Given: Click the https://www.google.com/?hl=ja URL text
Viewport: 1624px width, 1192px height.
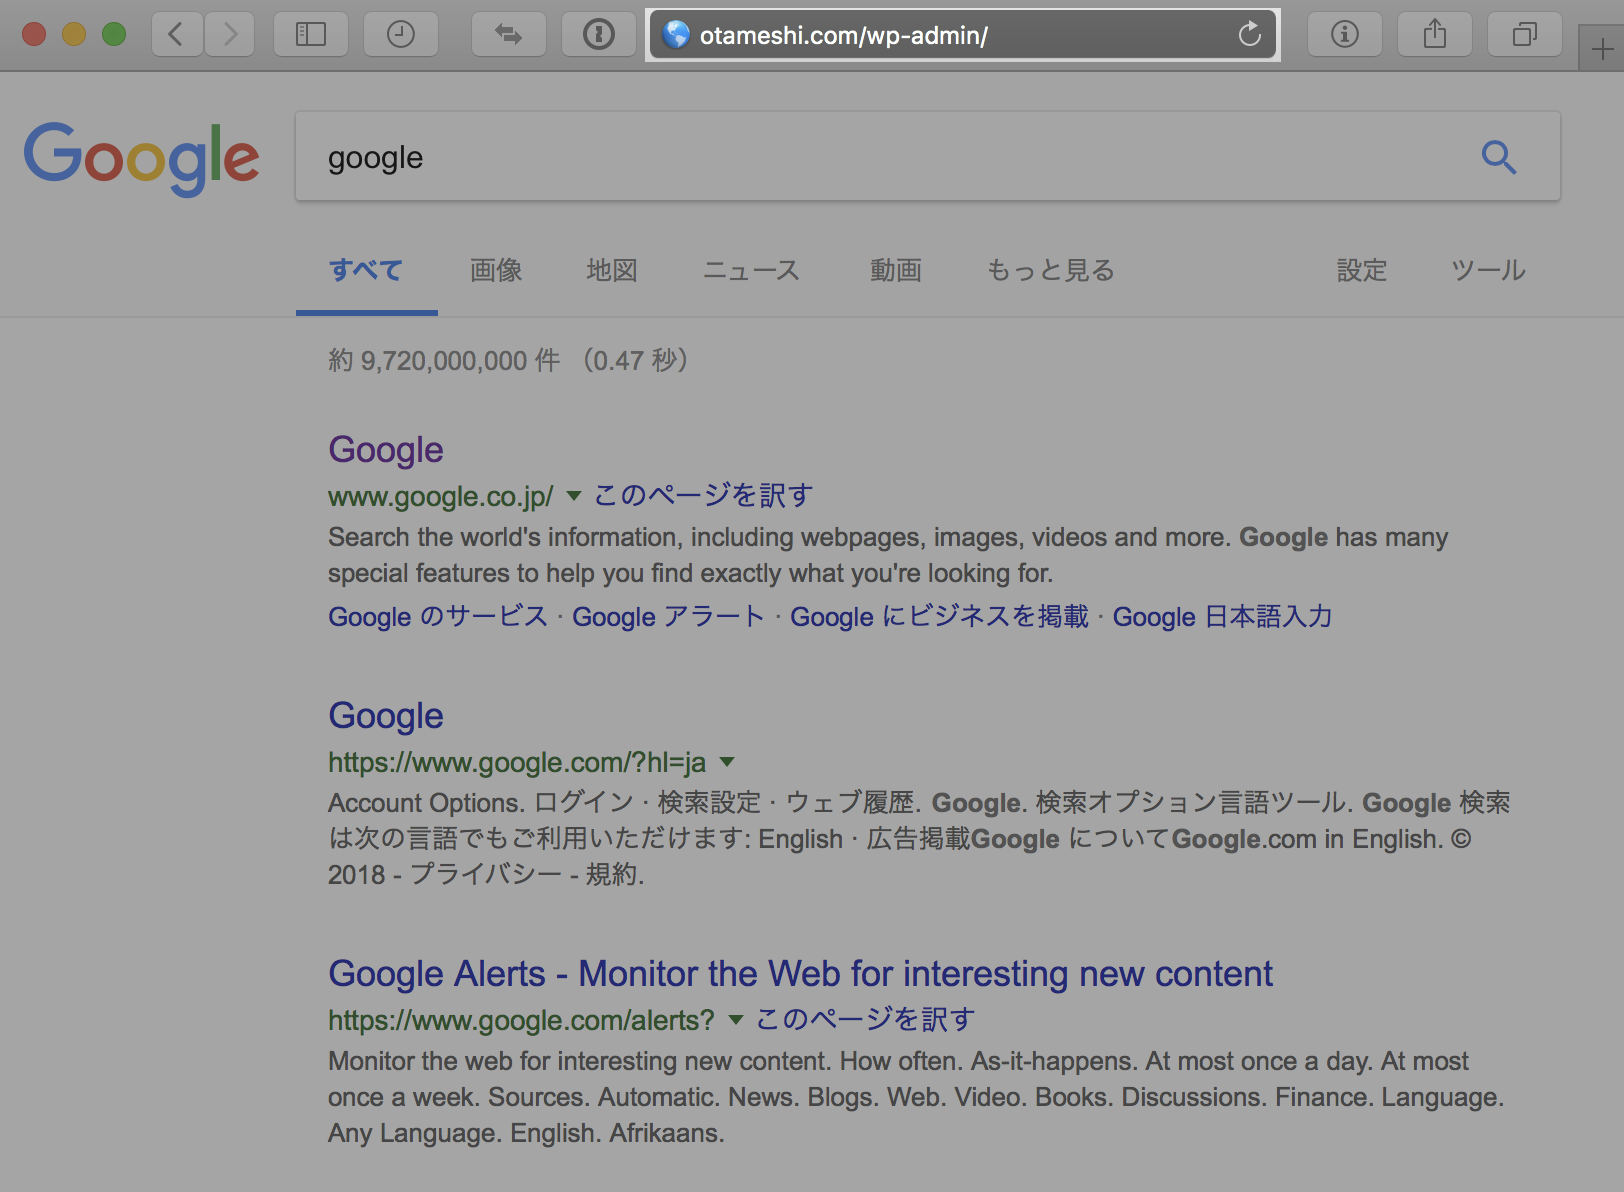Looking at the screenshot, I should pos(517,762).
